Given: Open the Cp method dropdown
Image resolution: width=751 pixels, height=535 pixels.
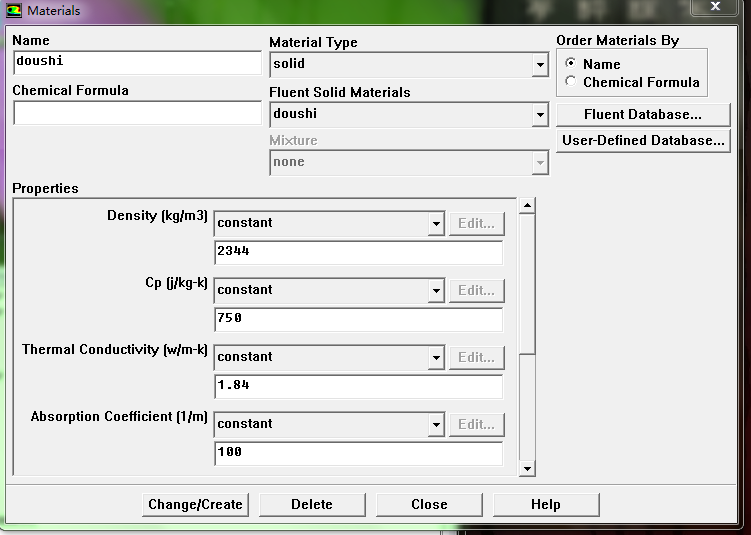Looking at the screenshot, I should tap(436, 291).
